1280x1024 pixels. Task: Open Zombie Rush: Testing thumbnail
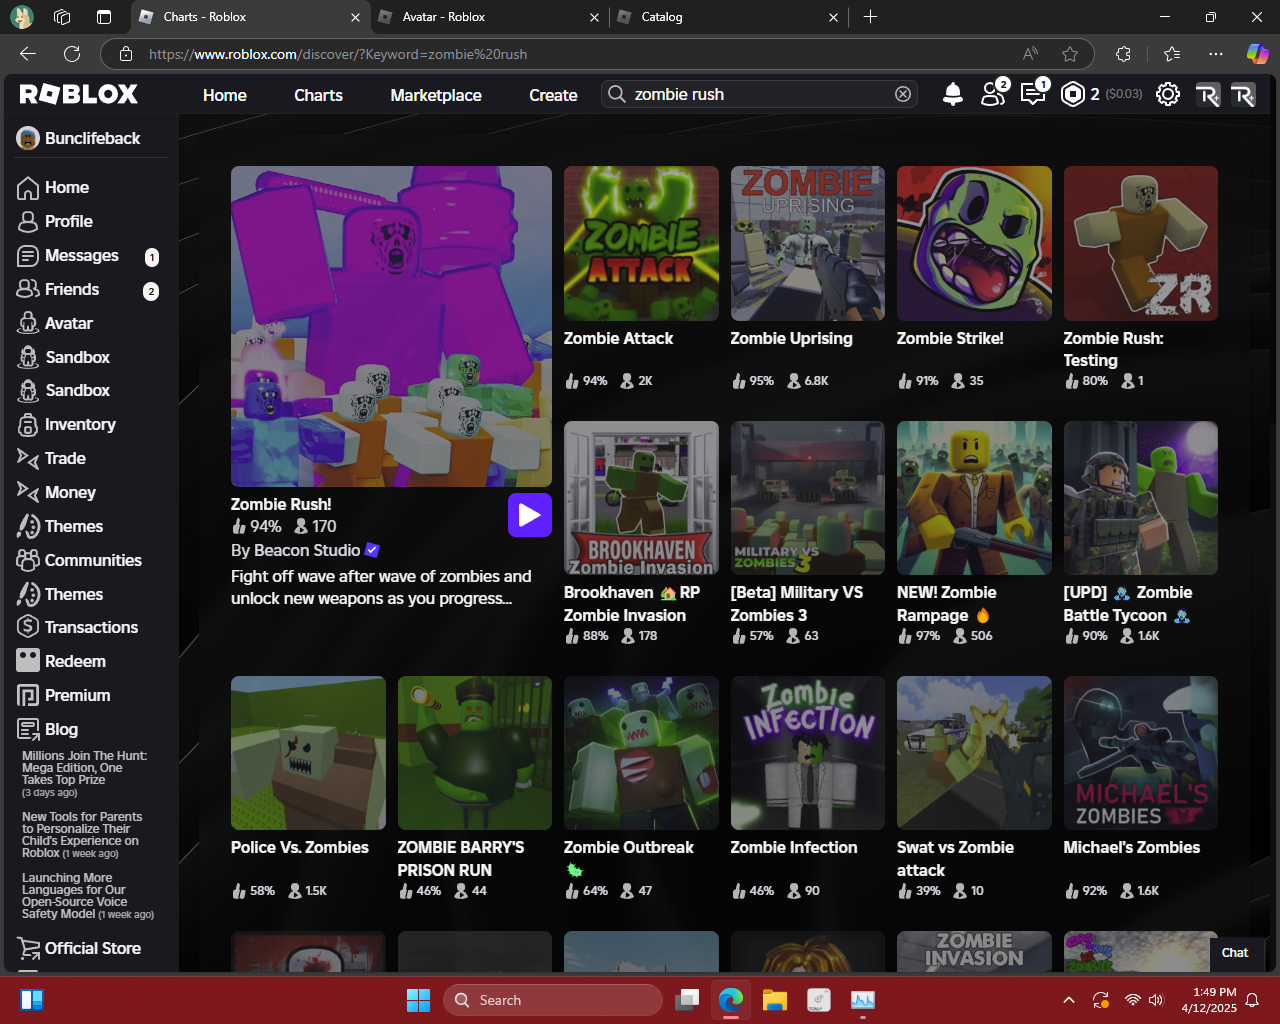1141,243
